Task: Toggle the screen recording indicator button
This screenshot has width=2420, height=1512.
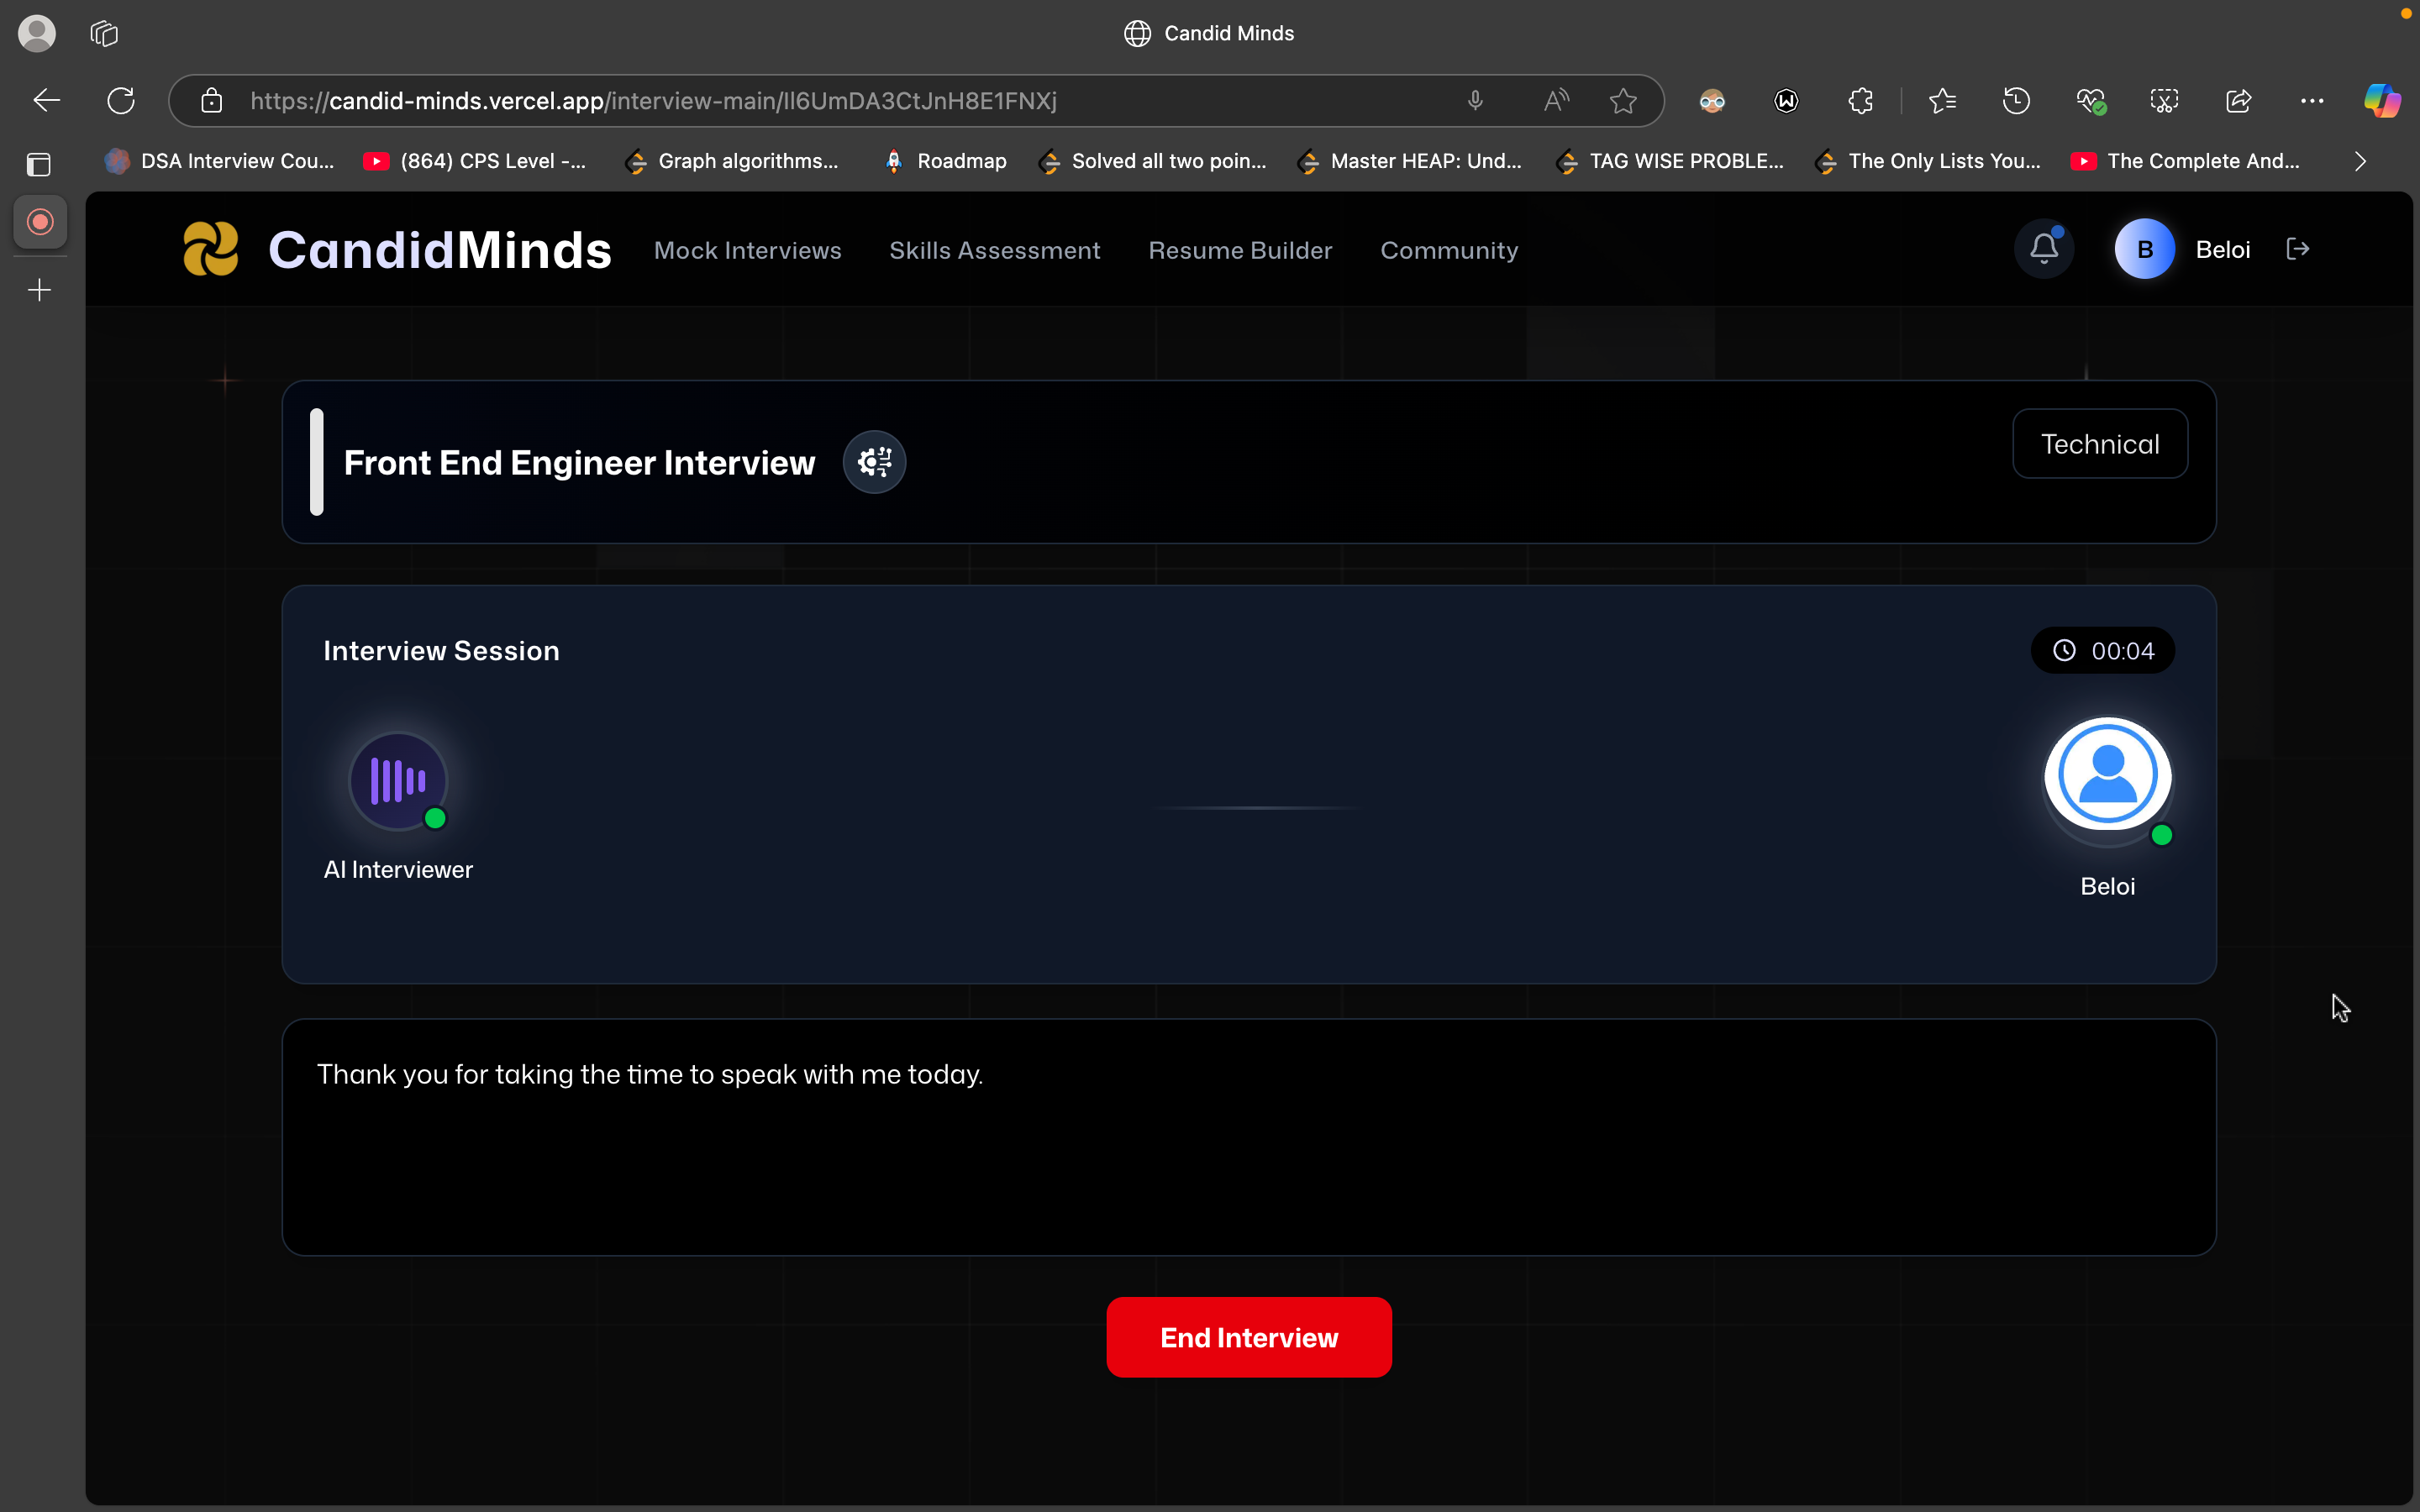Action: click(40, 222)
